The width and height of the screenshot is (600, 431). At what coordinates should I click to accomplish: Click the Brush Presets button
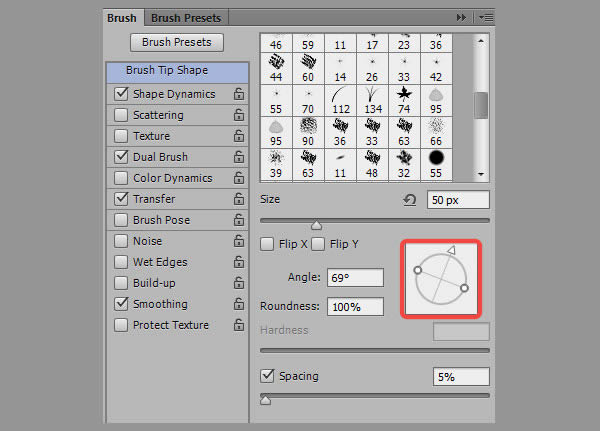tap(176, 43)
